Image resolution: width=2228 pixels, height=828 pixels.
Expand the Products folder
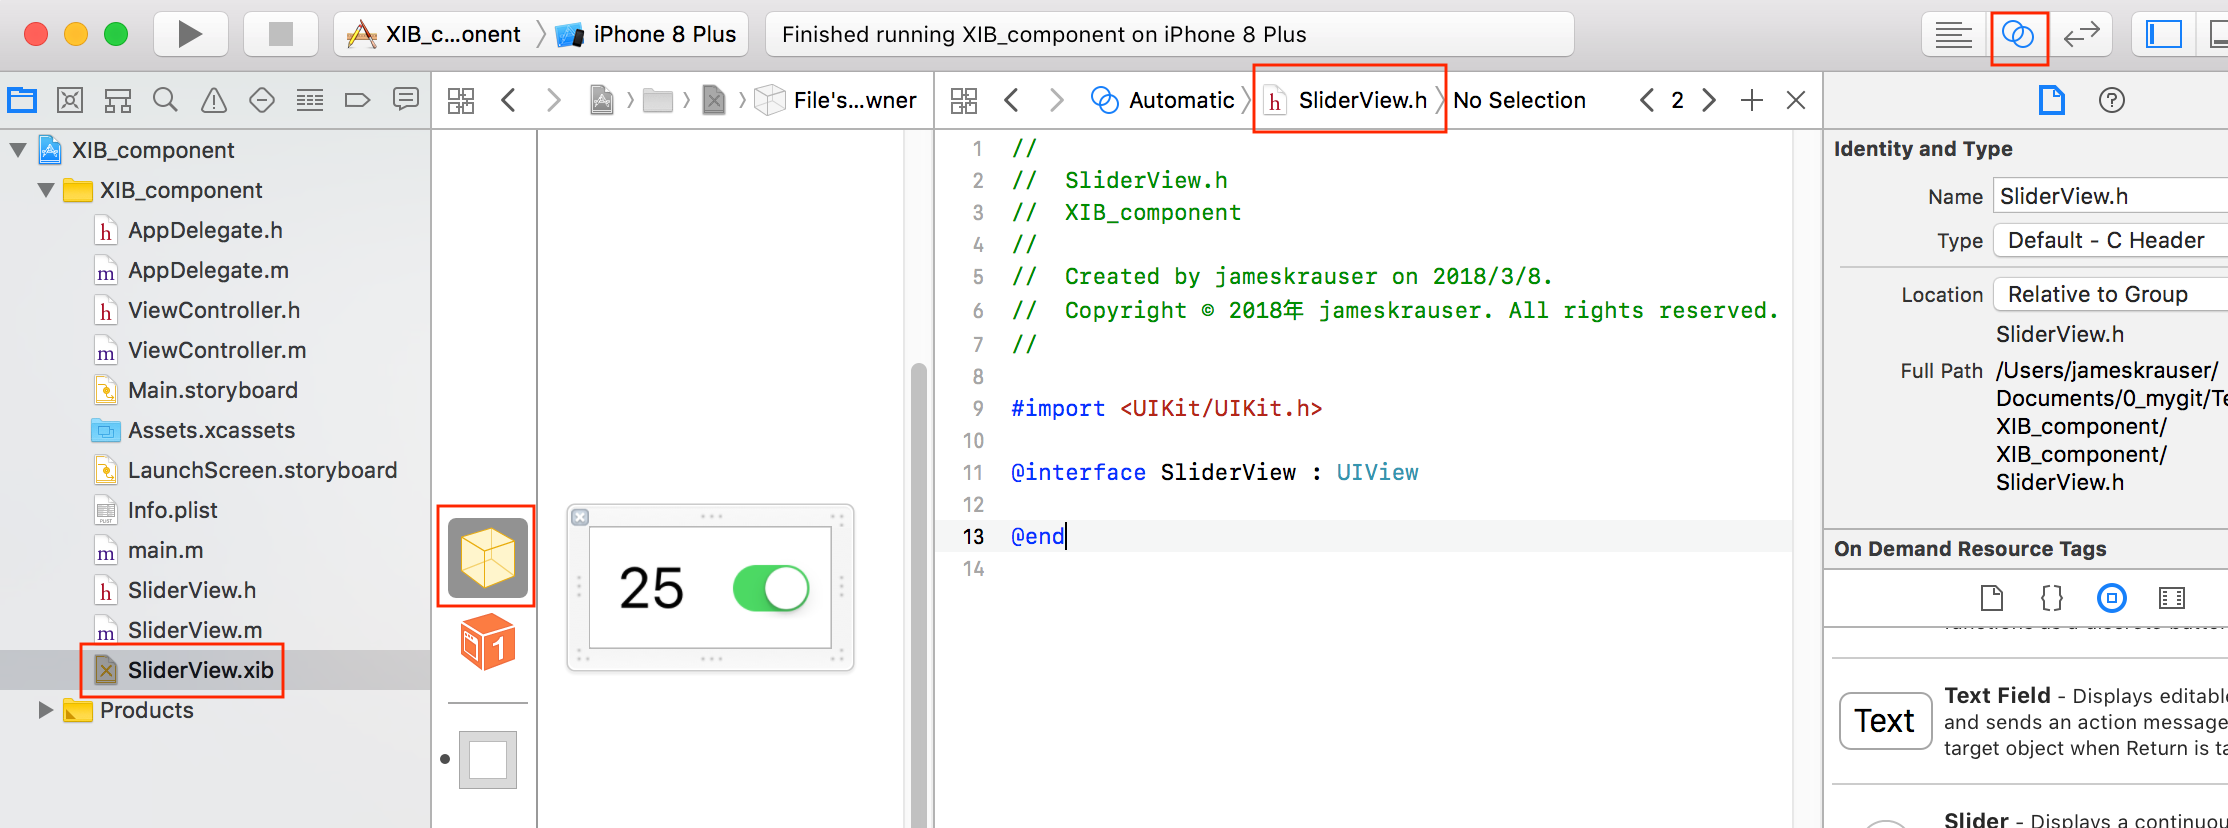coord(45,710)
